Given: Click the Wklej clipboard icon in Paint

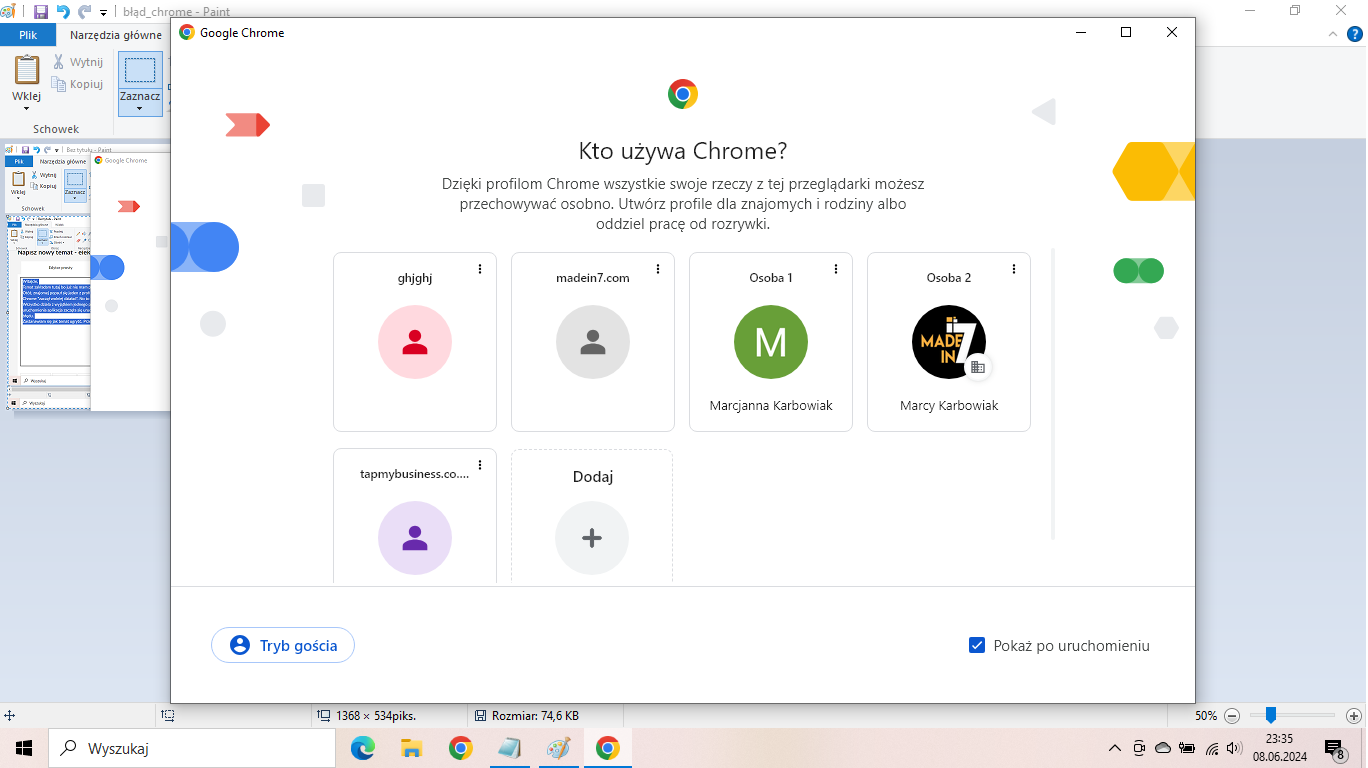Looking at the screenshot, I should 27,69.
